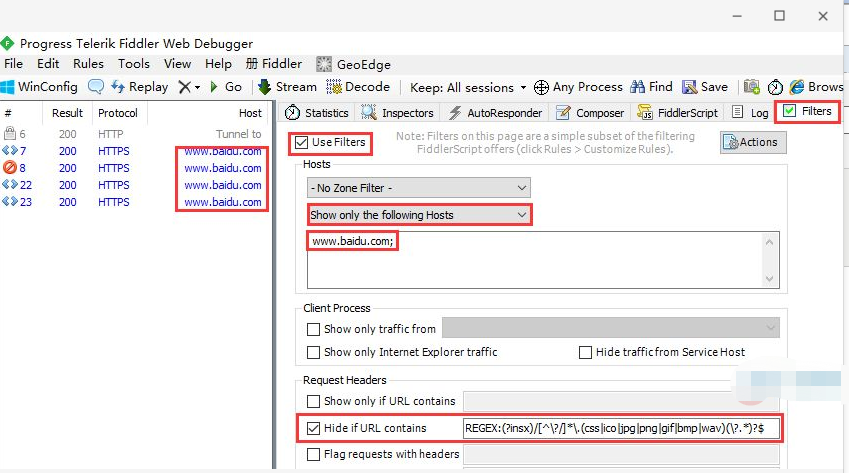Select session 6 Tunnel to row
Screen dimensions: 849x473
(x=134, y=134)
